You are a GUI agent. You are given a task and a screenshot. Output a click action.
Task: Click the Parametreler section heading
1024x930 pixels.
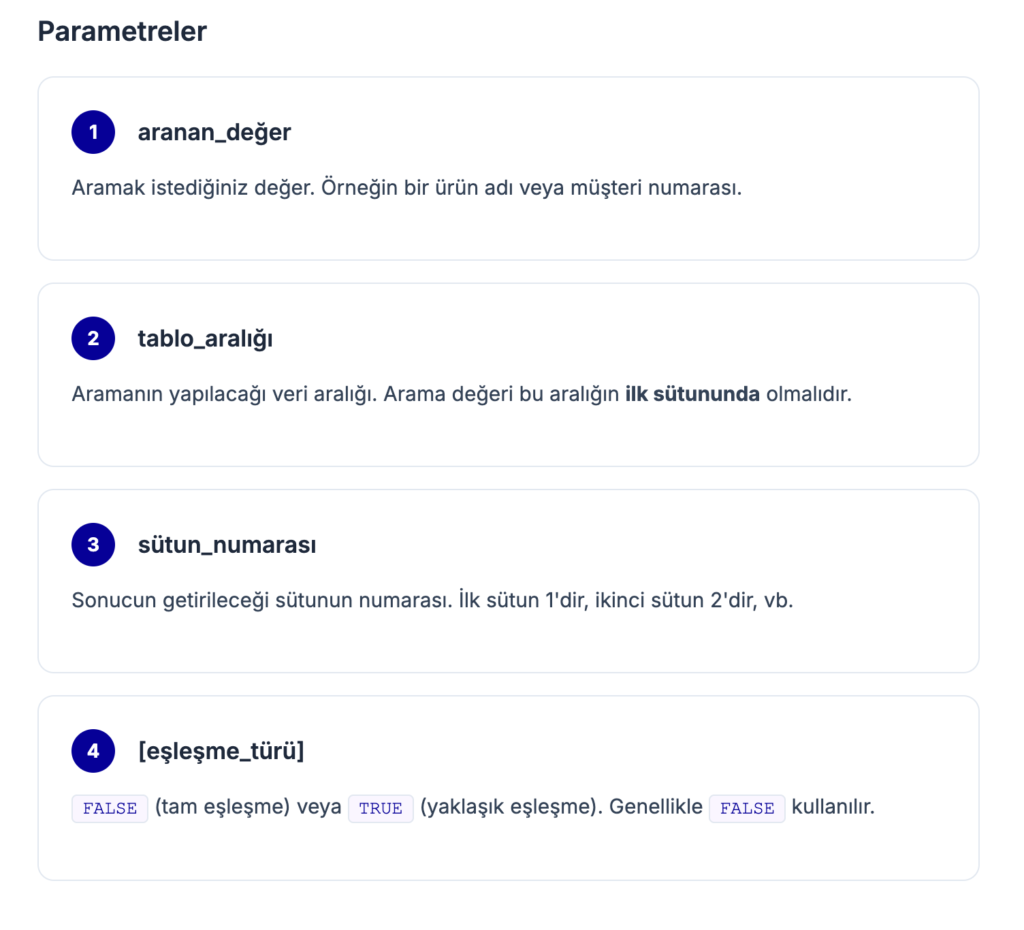point(122,31)
